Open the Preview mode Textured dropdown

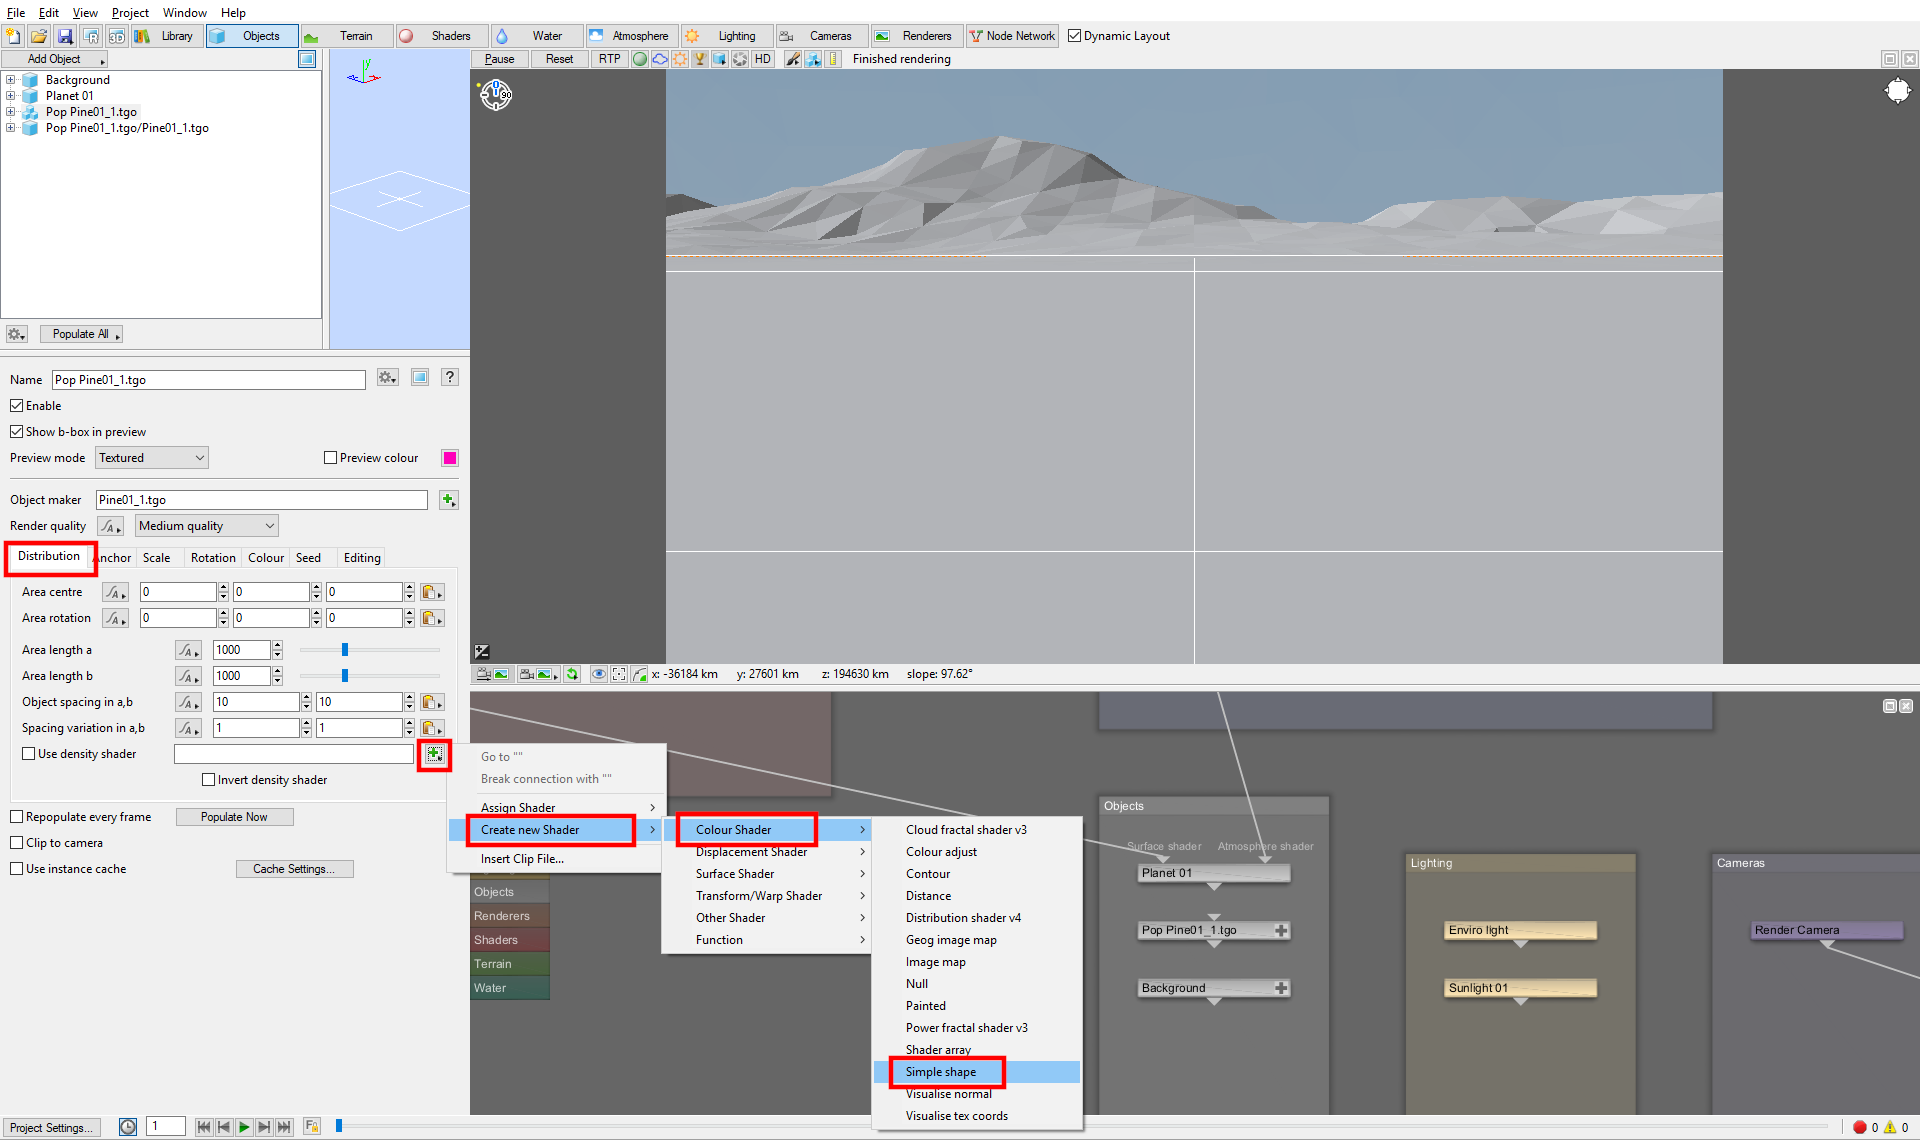[152, 458]
